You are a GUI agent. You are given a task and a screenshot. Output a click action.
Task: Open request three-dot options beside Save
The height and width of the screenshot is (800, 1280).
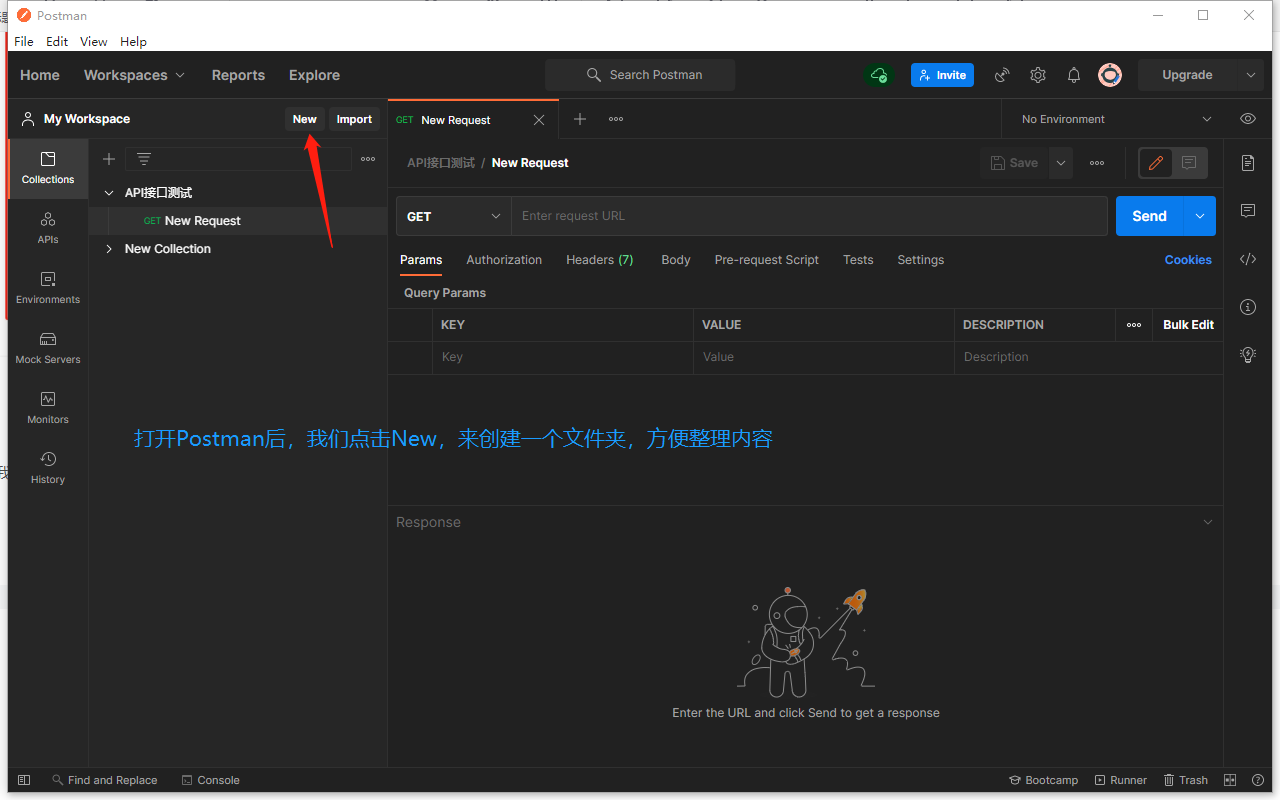pos(1097,163)
